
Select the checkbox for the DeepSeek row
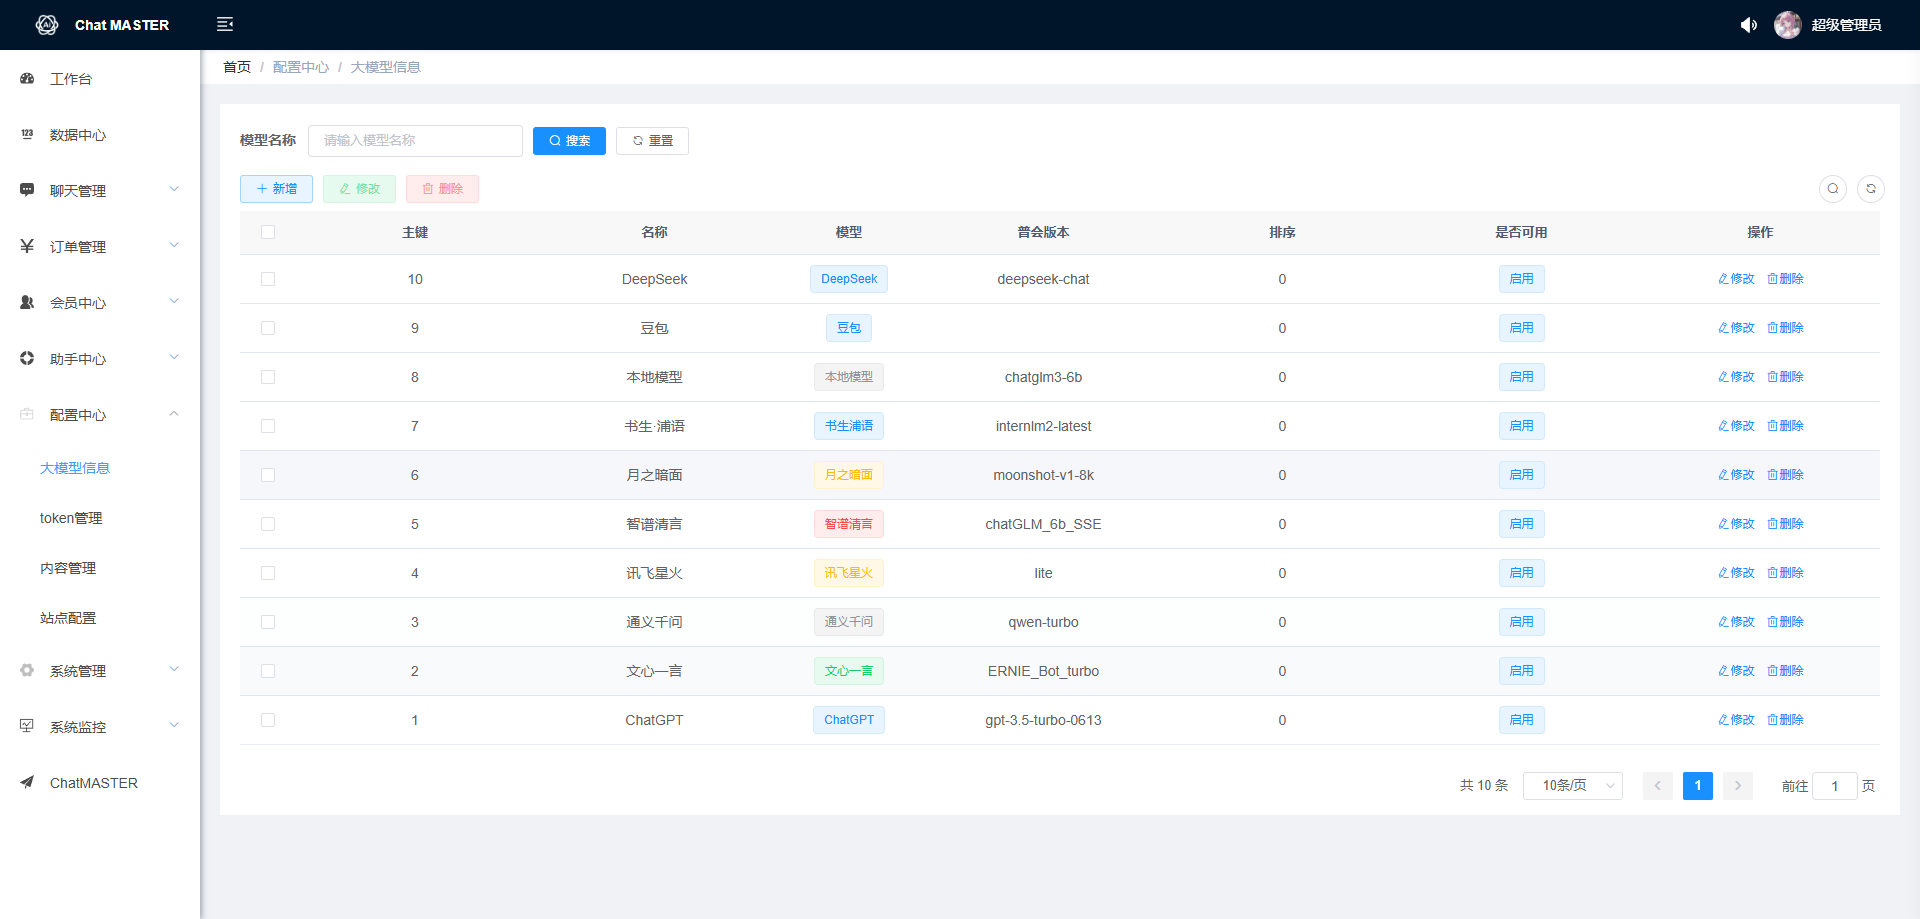coord(268,279)
